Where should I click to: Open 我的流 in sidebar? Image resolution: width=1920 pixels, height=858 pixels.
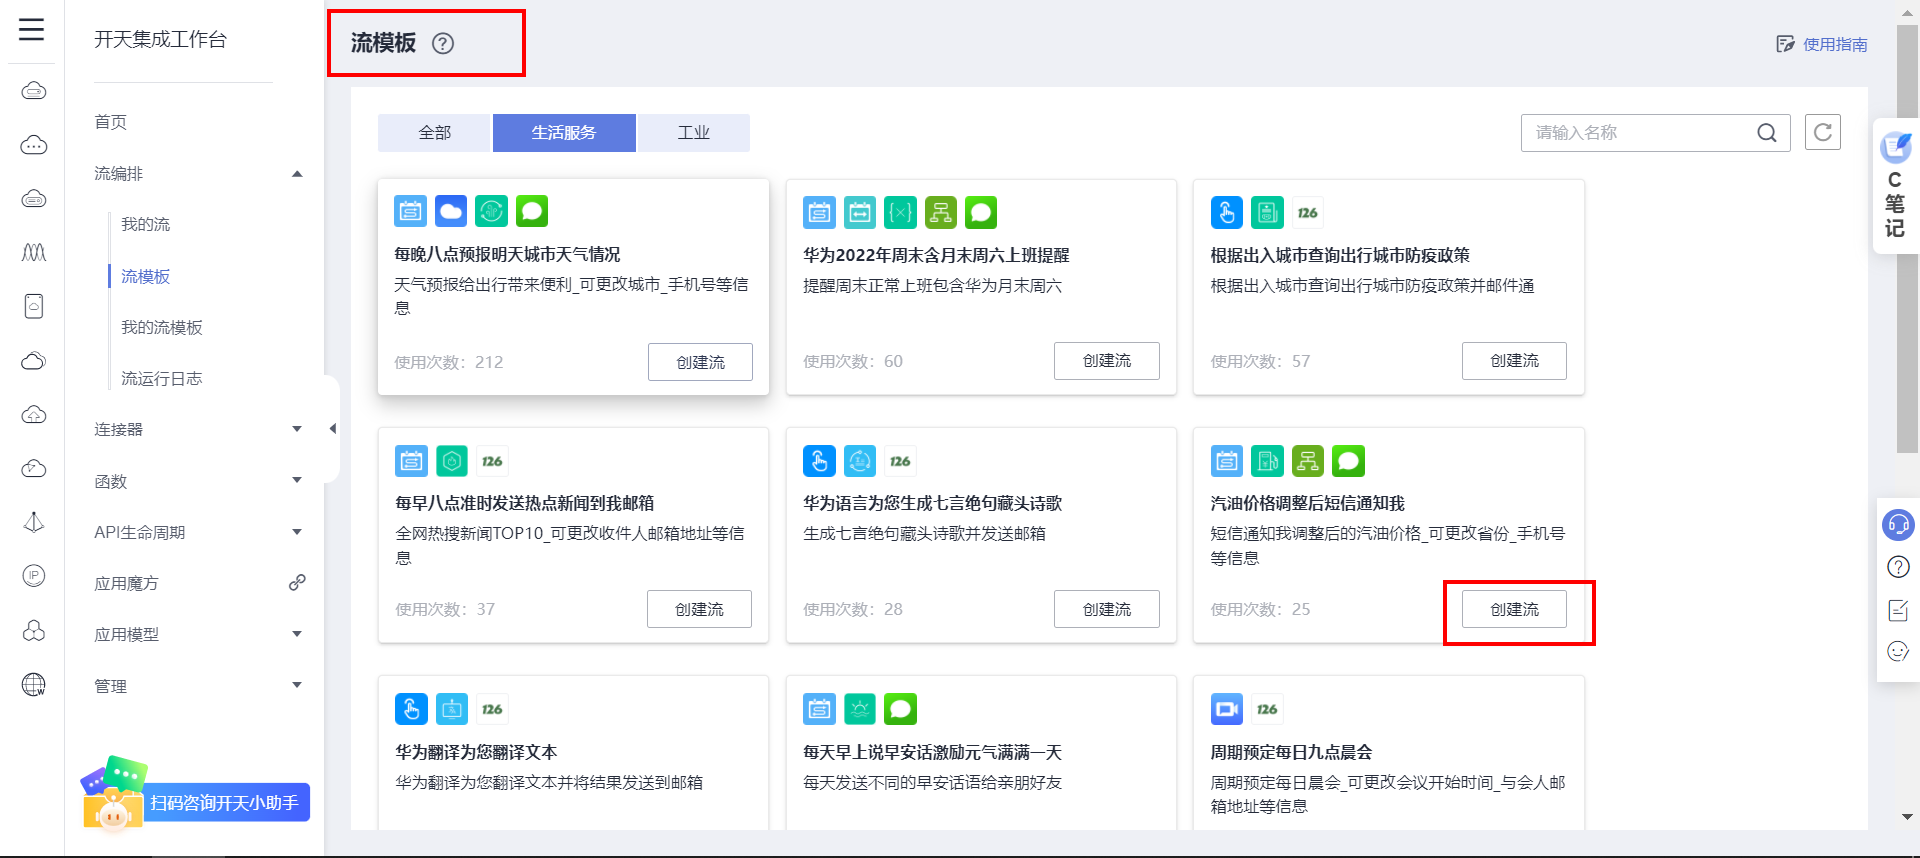(146, 224)
